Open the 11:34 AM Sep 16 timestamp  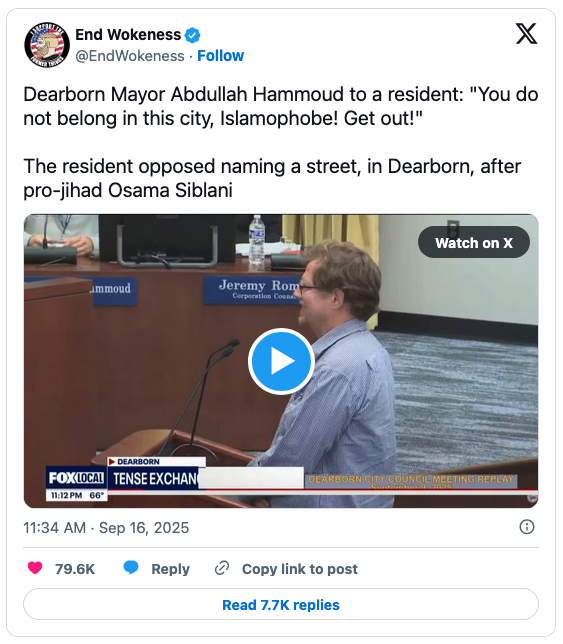click(106, 528)
